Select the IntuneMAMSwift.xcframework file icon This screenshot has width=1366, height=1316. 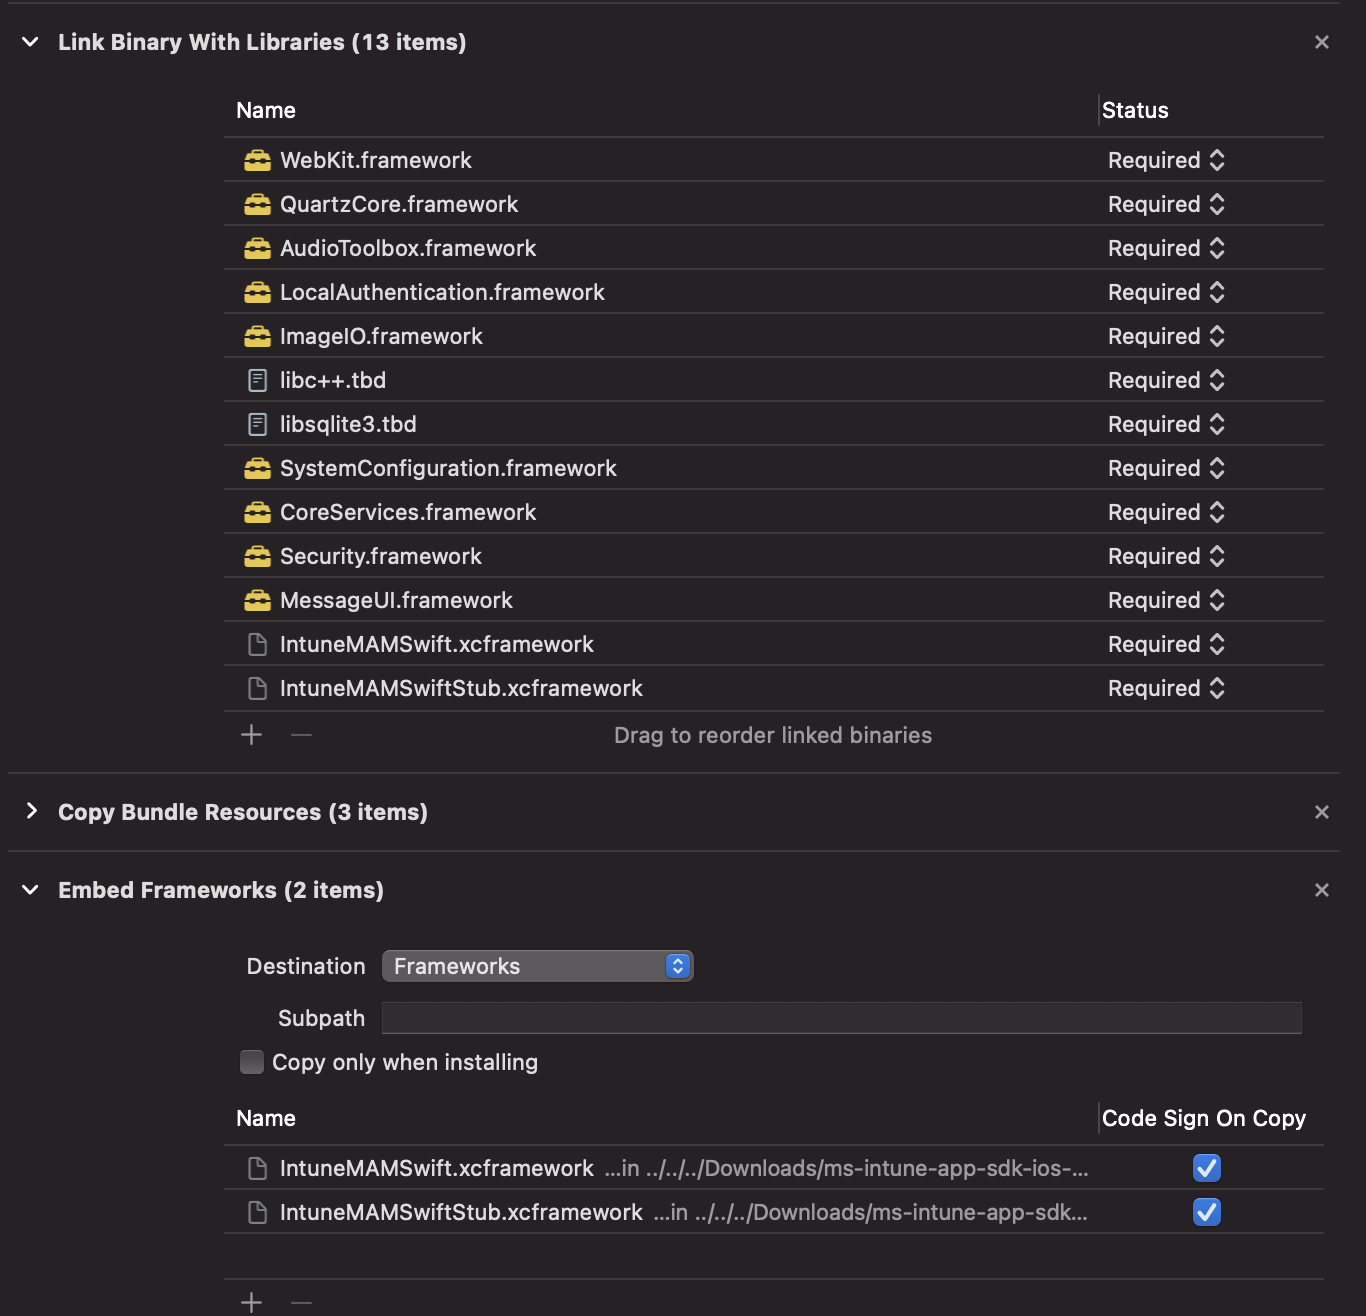click(x=257, y=644)
